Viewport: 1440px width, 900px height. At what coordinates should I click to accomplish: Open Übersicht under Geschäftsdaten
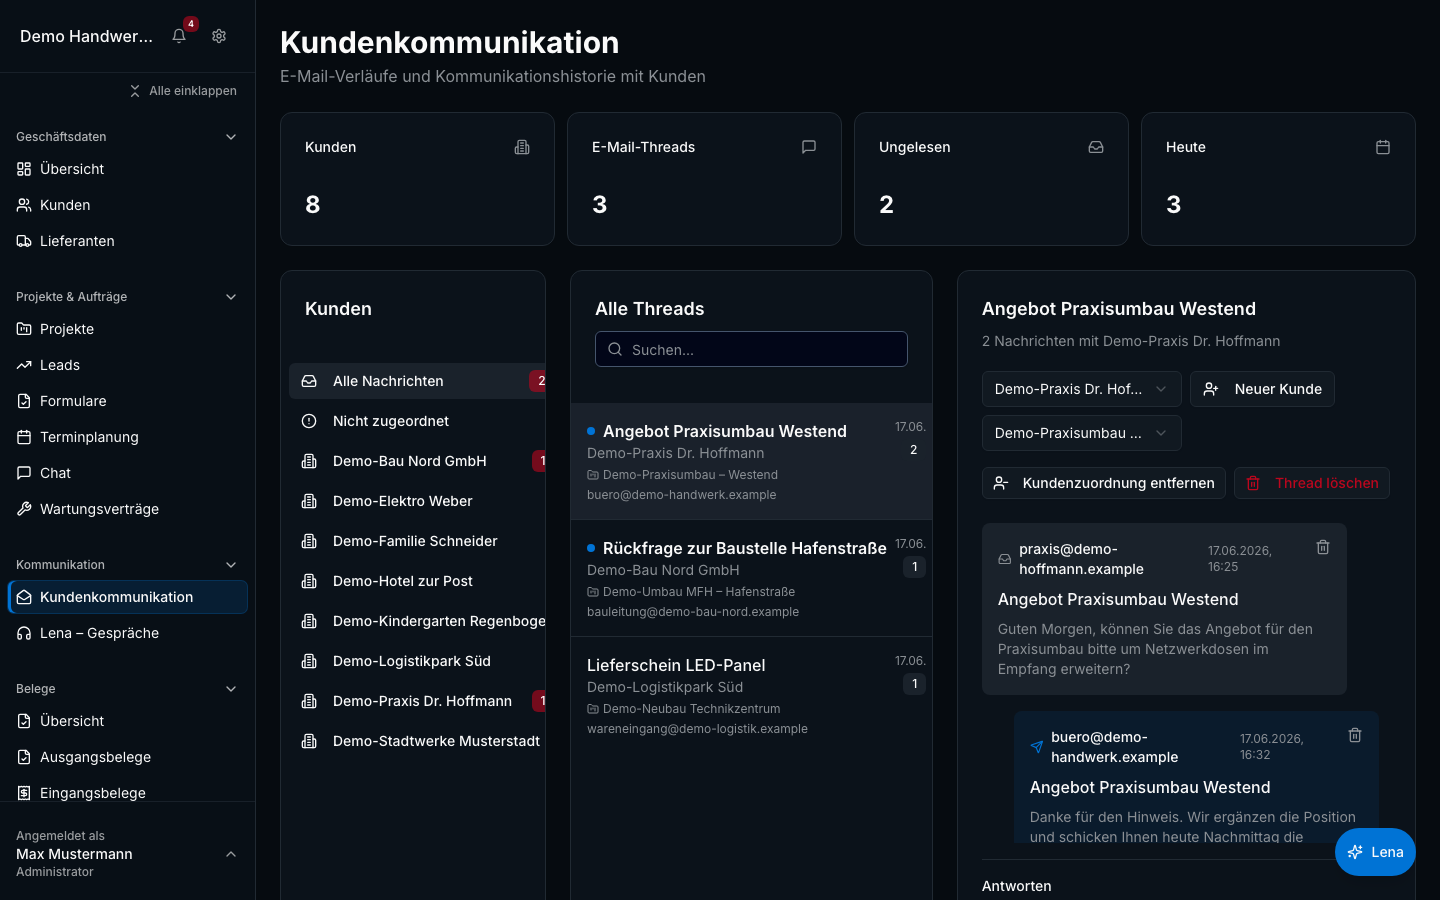(x=128, y=169)
